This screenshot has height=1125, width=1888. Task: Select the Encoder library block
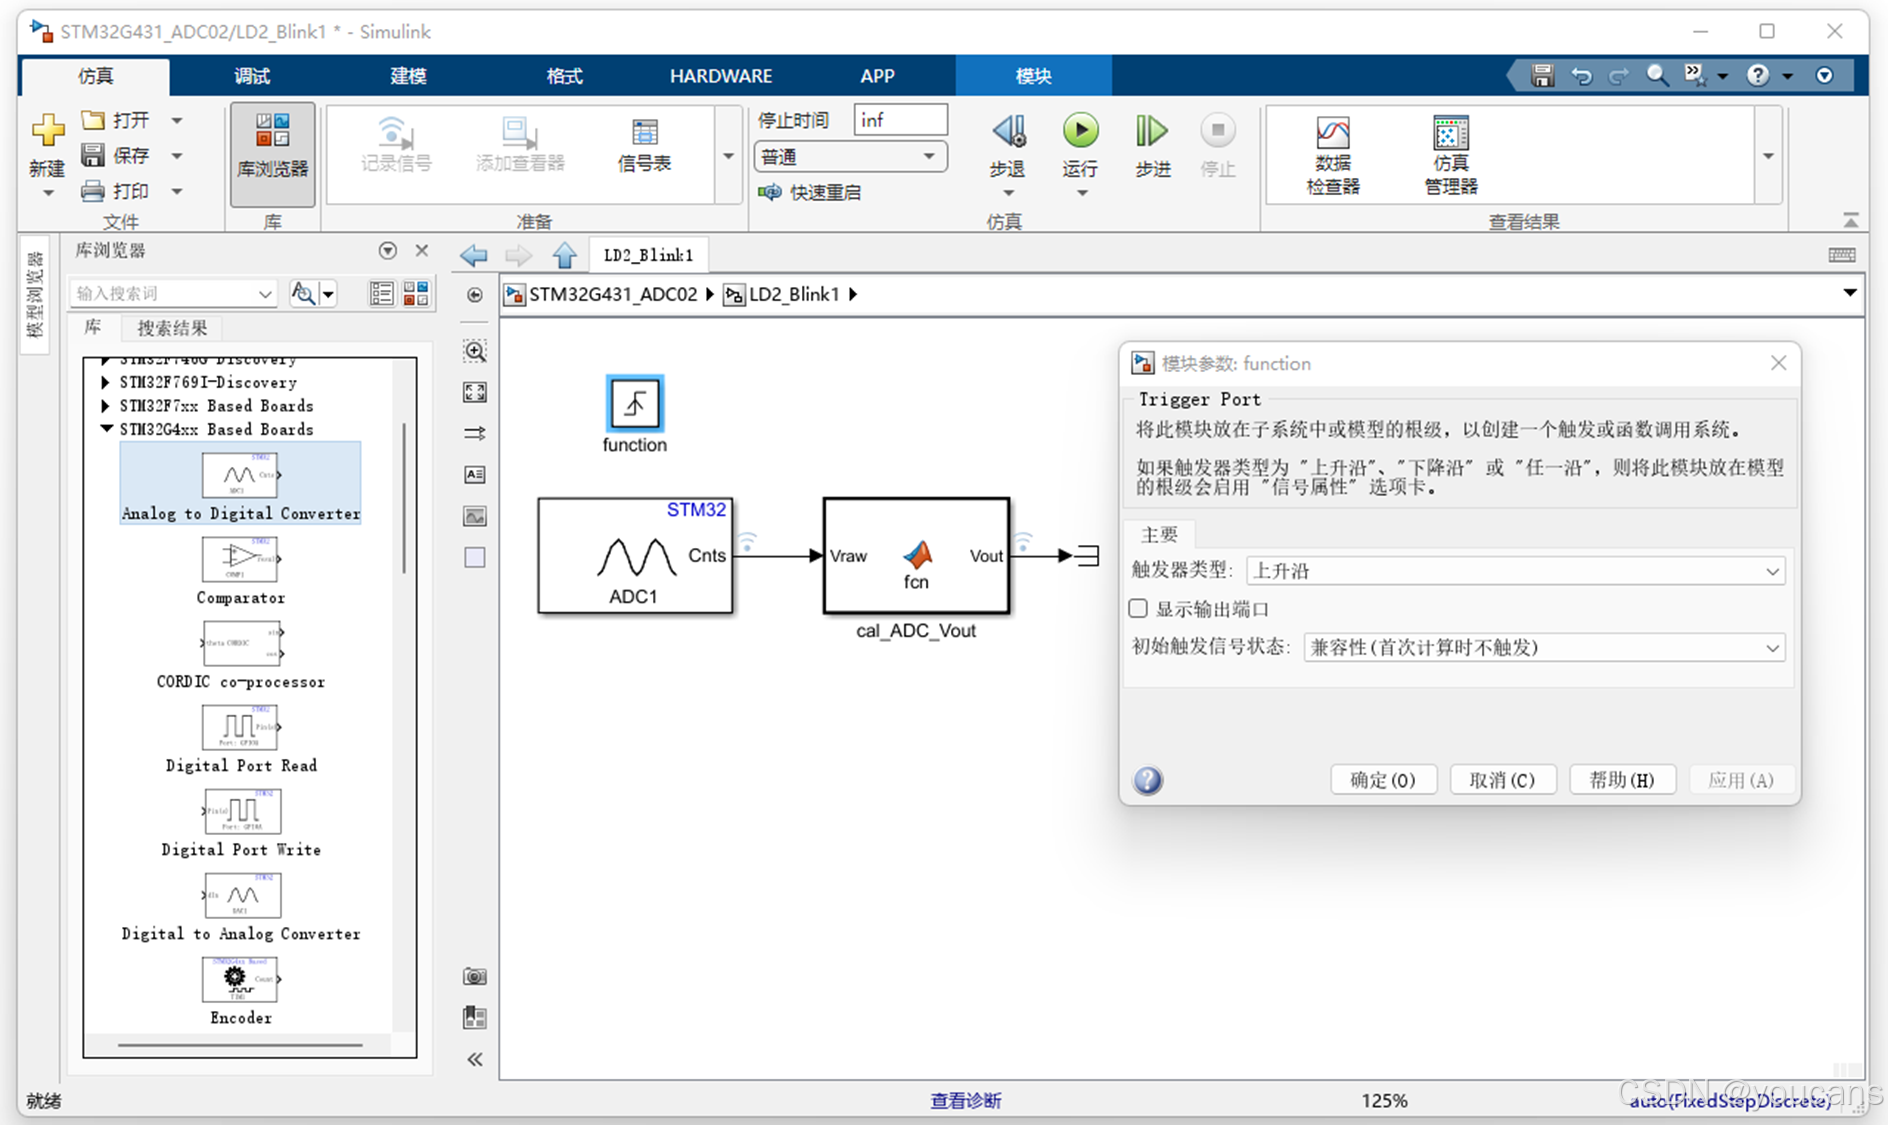click(240, 990)
